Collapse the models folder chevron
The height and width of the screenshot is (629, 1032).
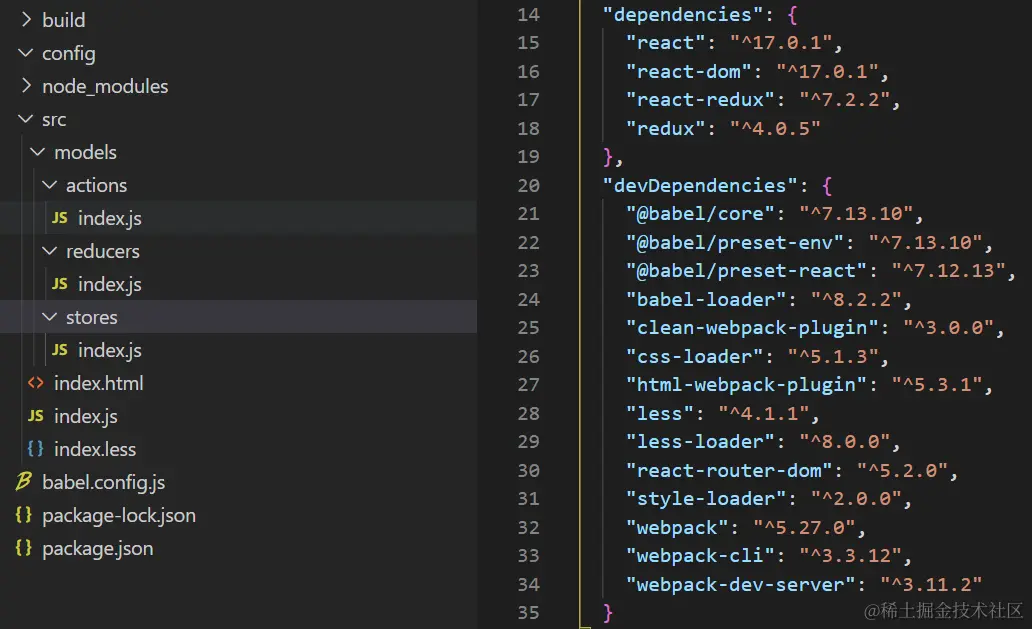coord(38,152)
